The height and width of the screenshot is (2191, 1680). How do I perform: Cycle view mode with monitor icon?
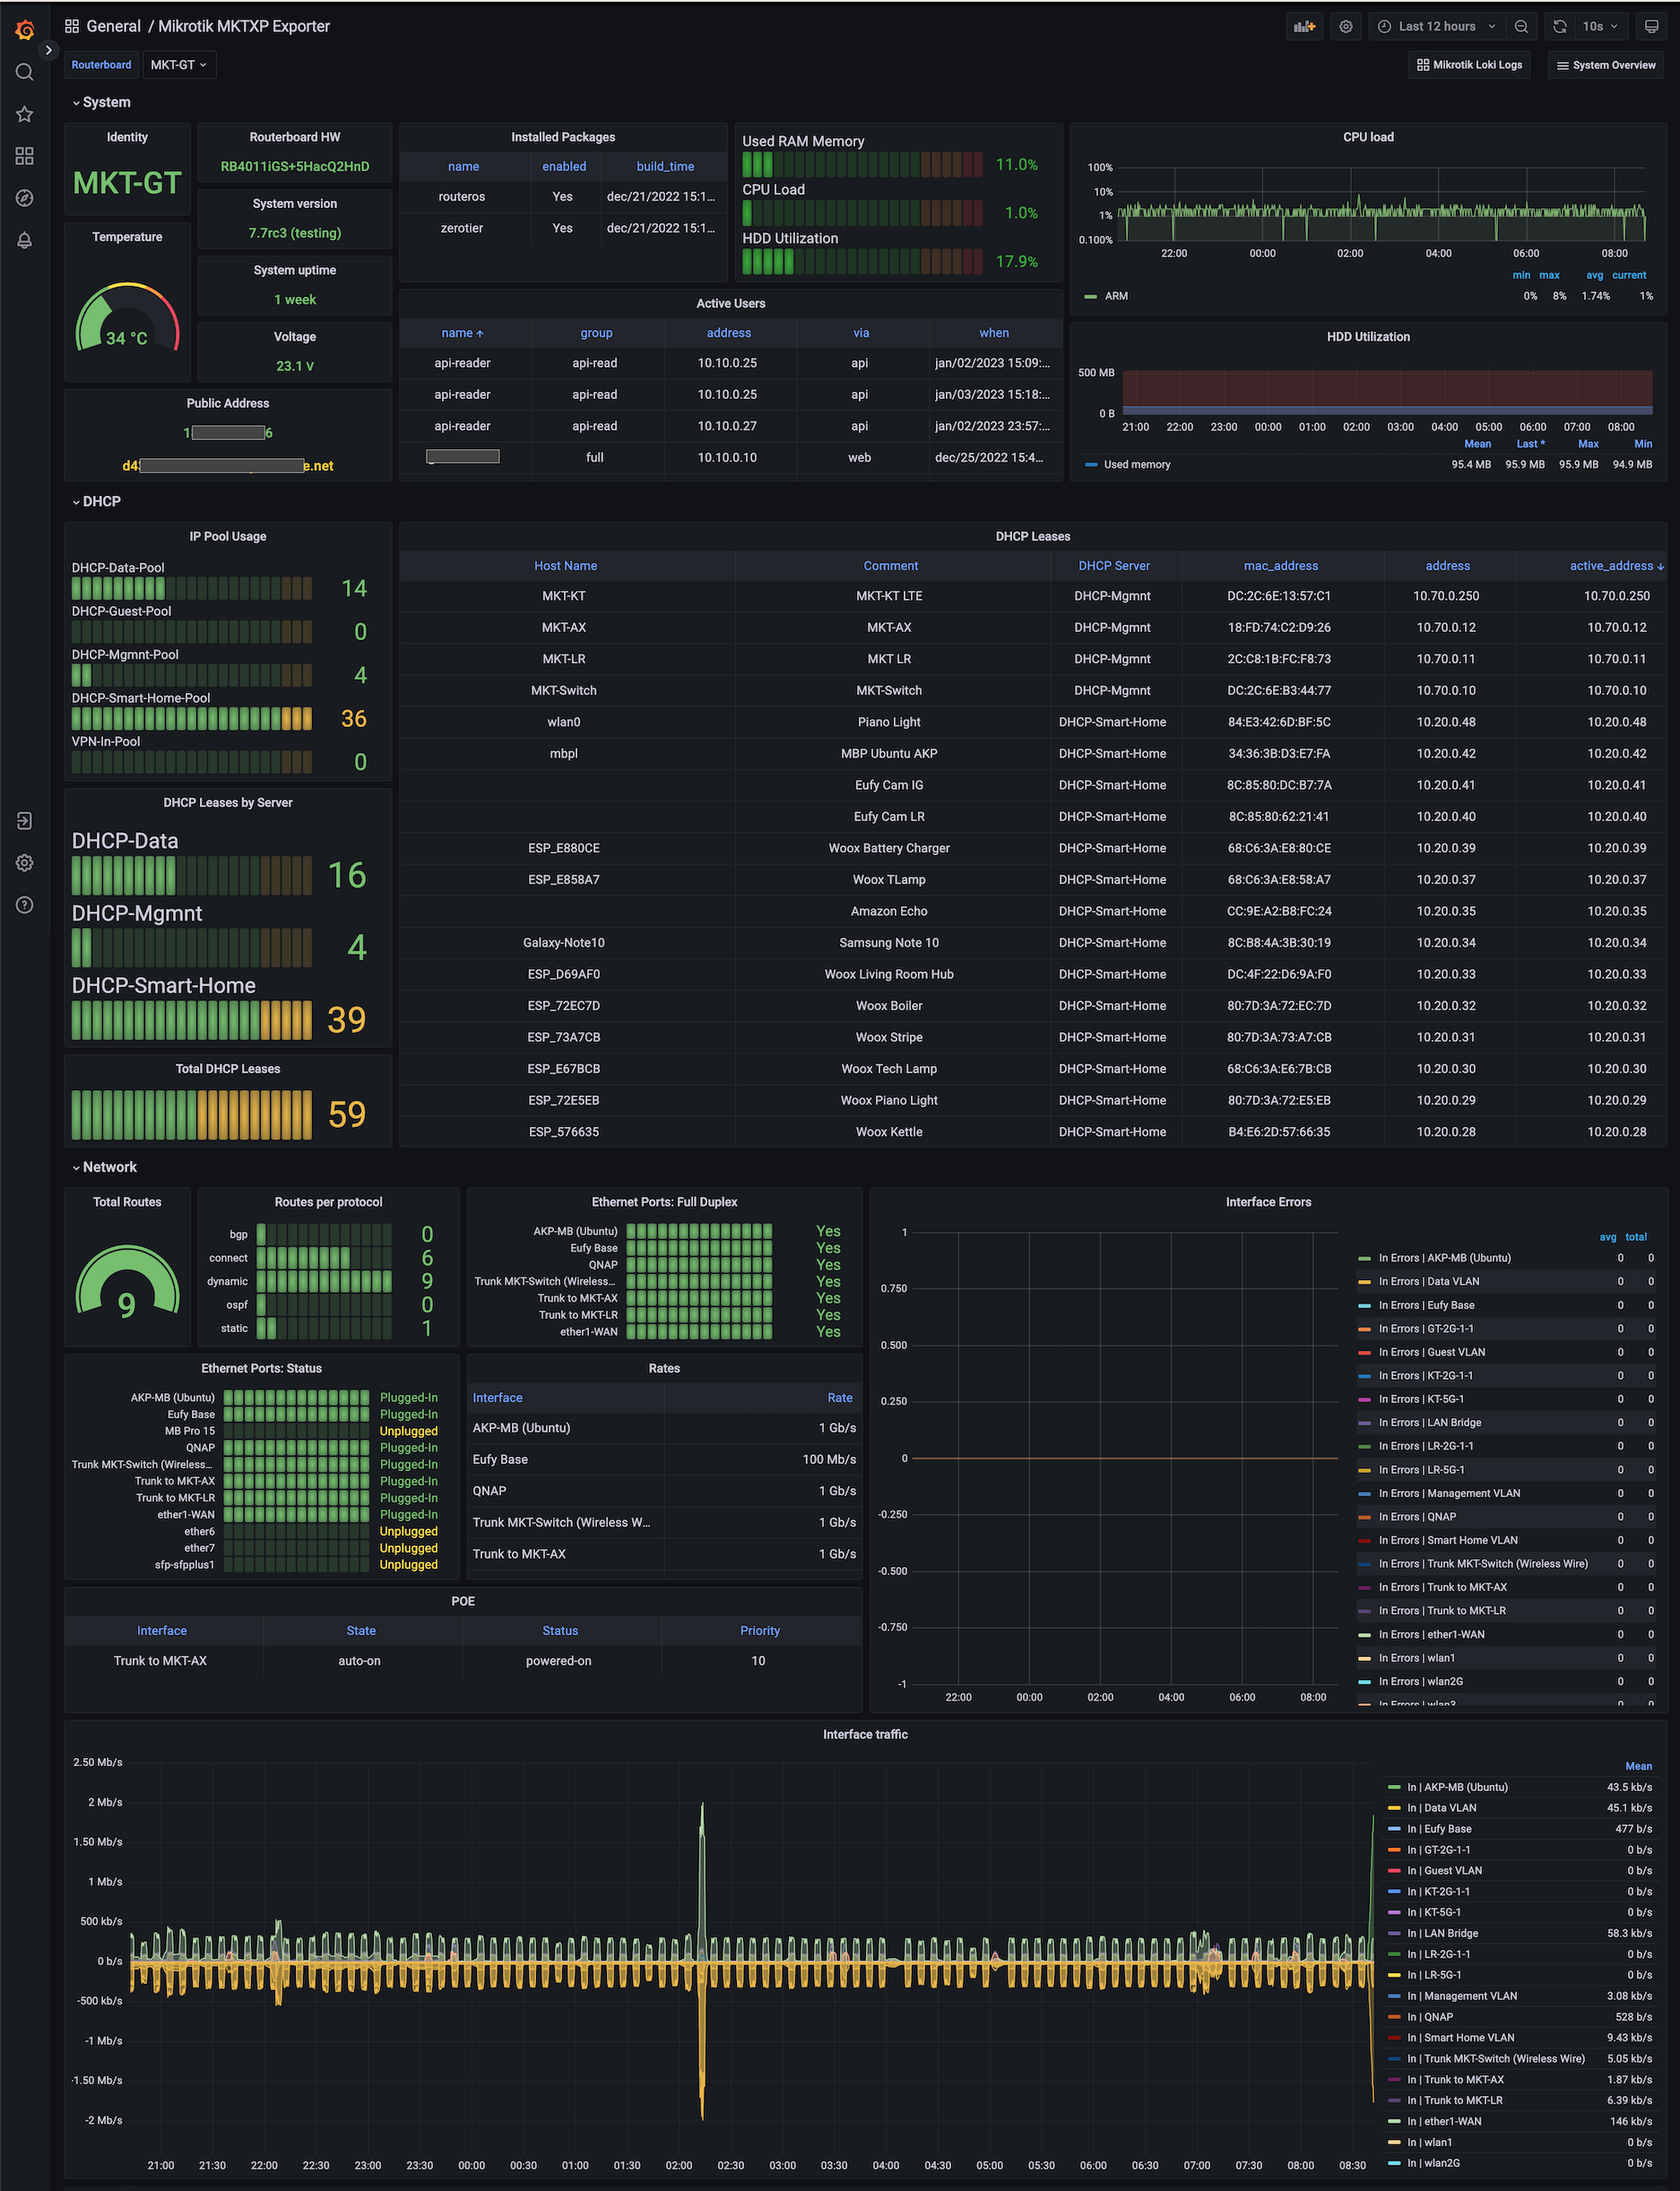(1652, 27)
